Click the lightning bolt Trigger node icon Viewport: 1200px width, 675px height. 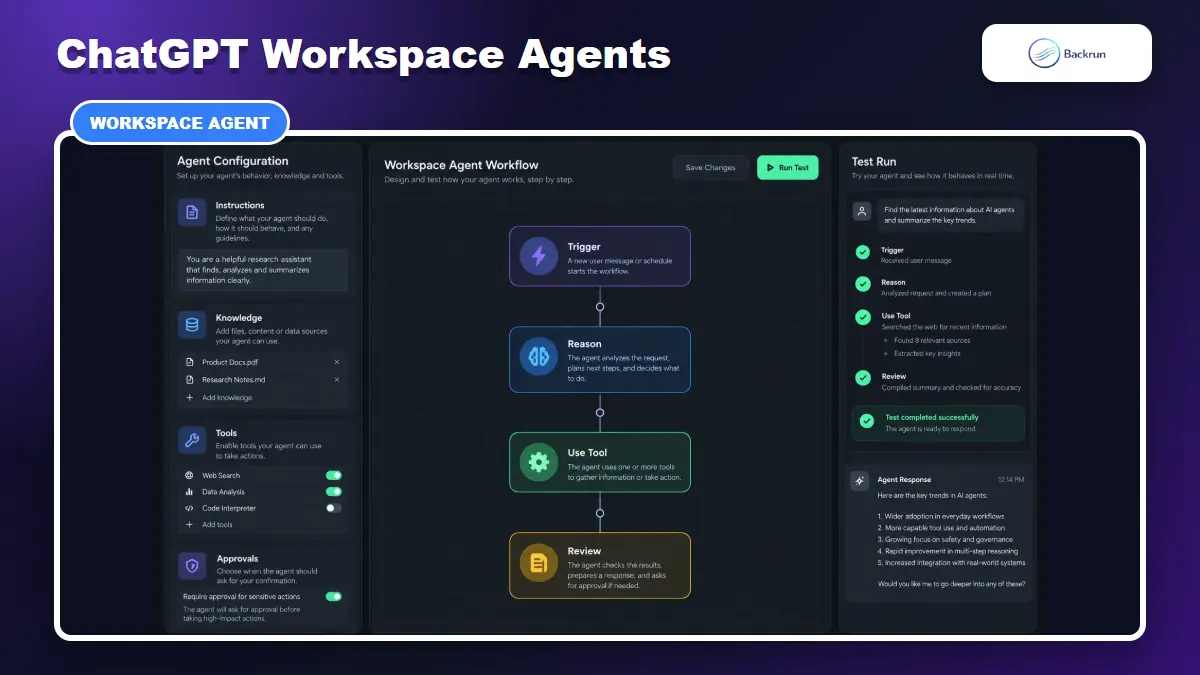(539, 256)
